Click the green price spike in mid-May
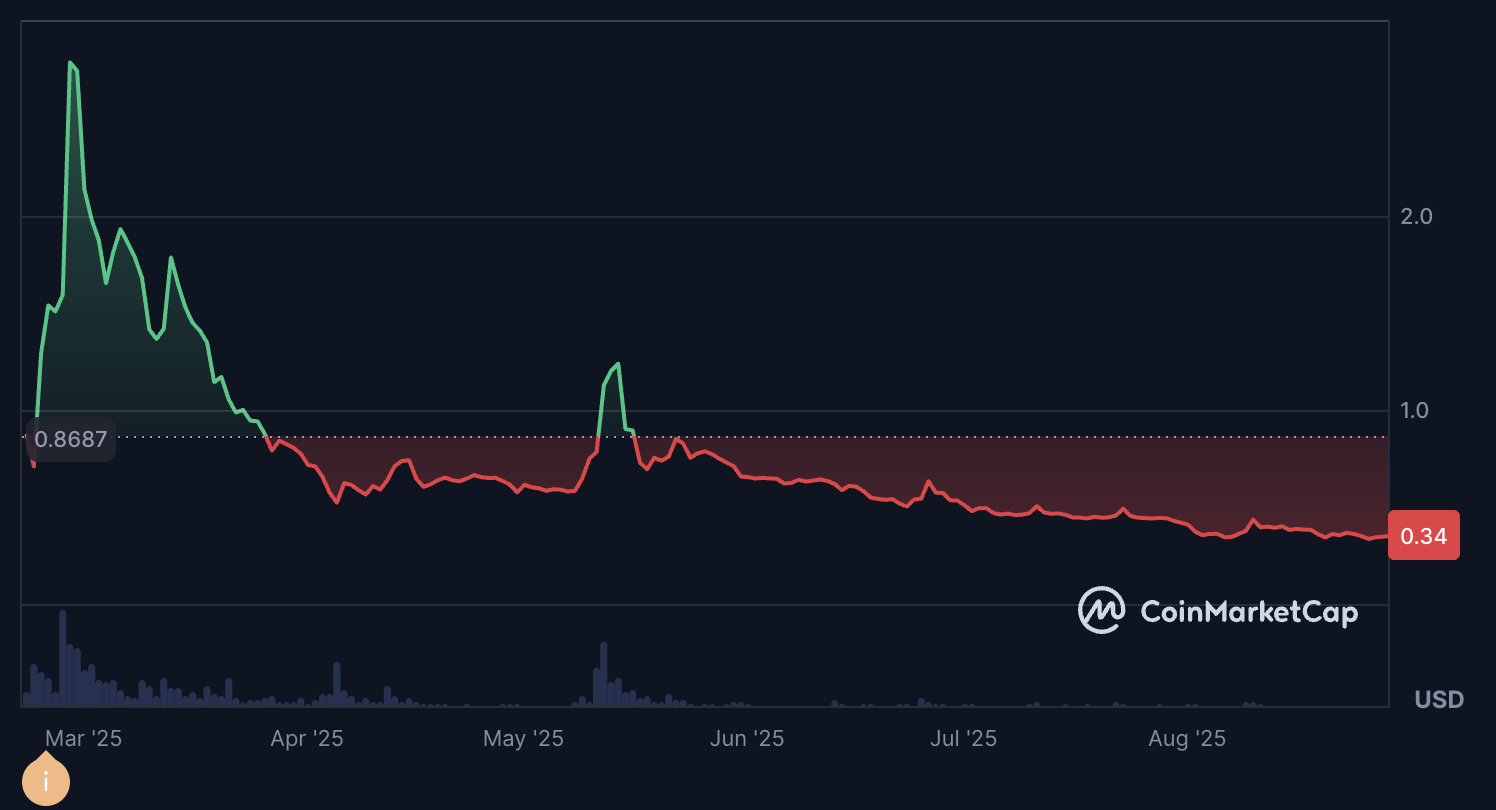The image size is (1496, 810). pos(619,364)
